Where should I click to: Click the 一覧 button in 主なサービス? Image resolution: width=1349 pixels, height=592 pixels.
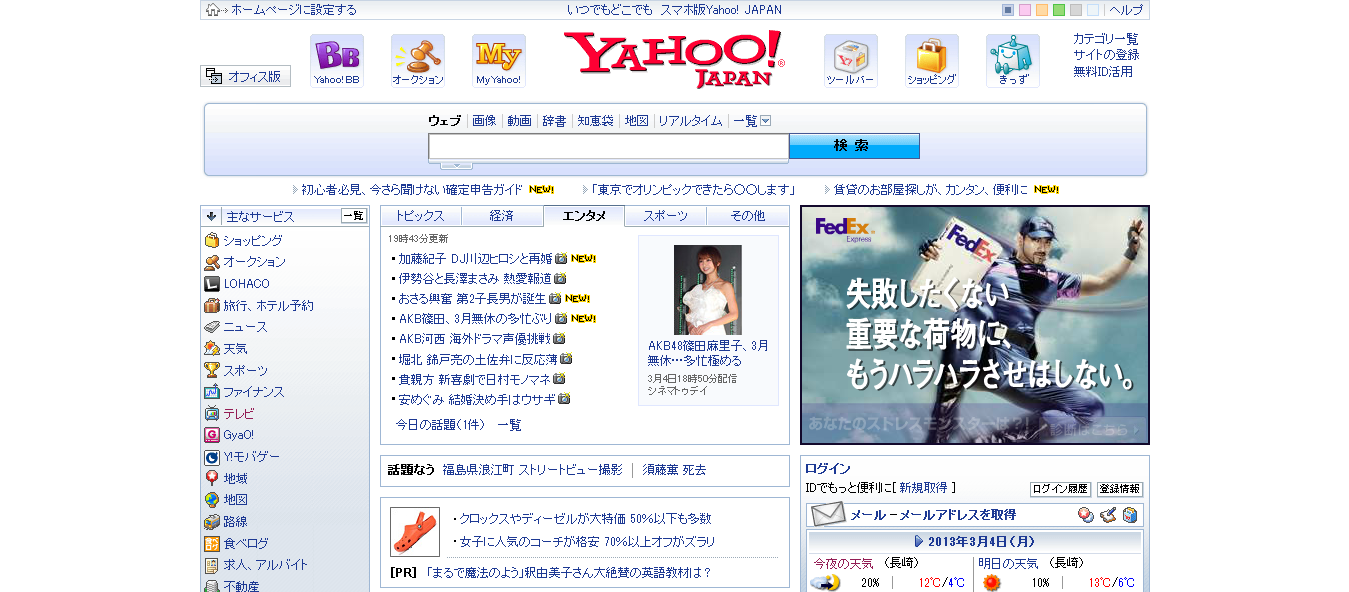[354, 216]
